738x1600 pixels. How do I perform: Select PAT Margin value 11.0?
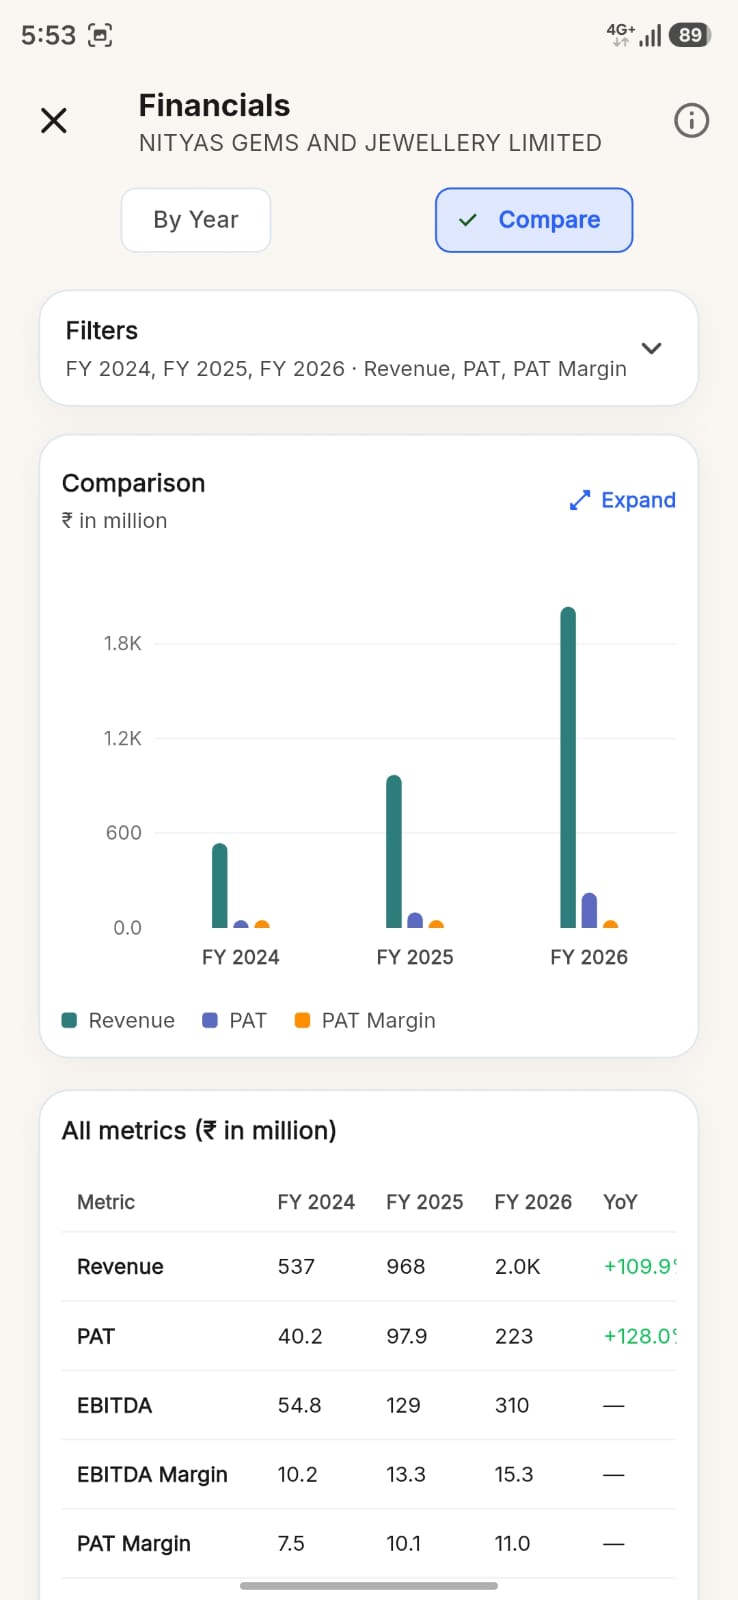512,1543
